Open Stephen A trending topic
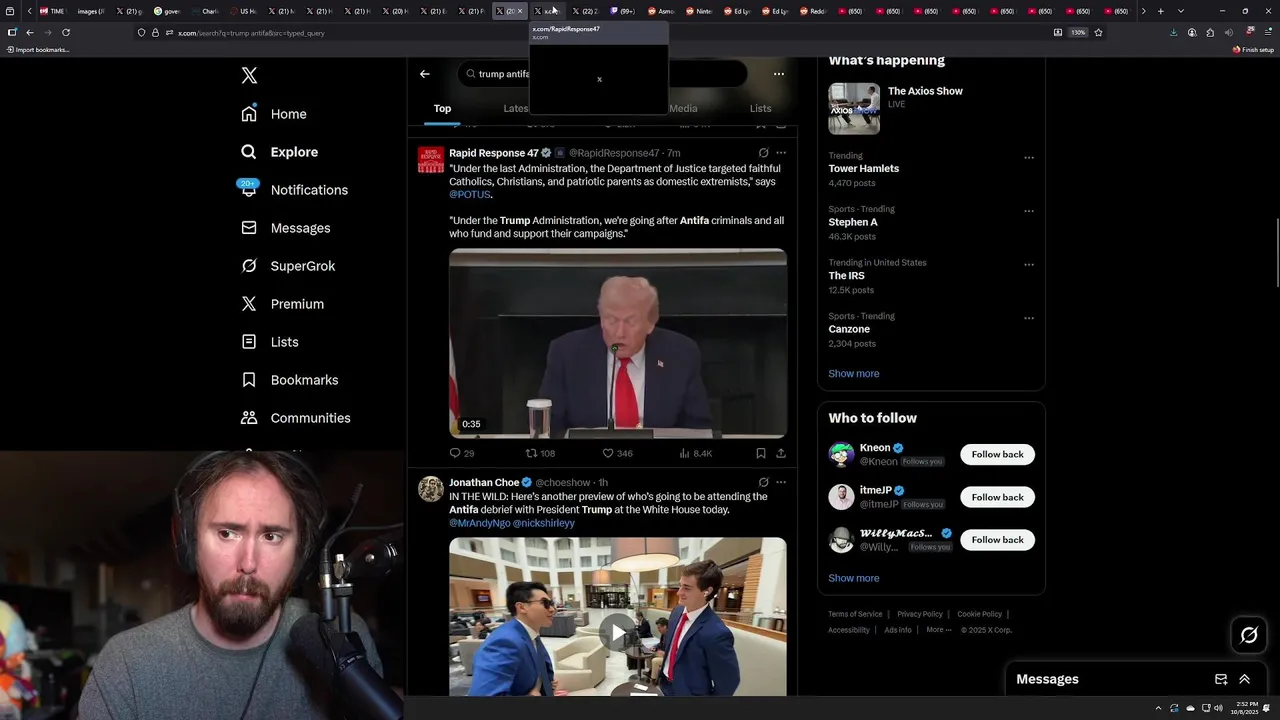Image resolution: width=1280 pixels, height=720 pixels. 852,222
